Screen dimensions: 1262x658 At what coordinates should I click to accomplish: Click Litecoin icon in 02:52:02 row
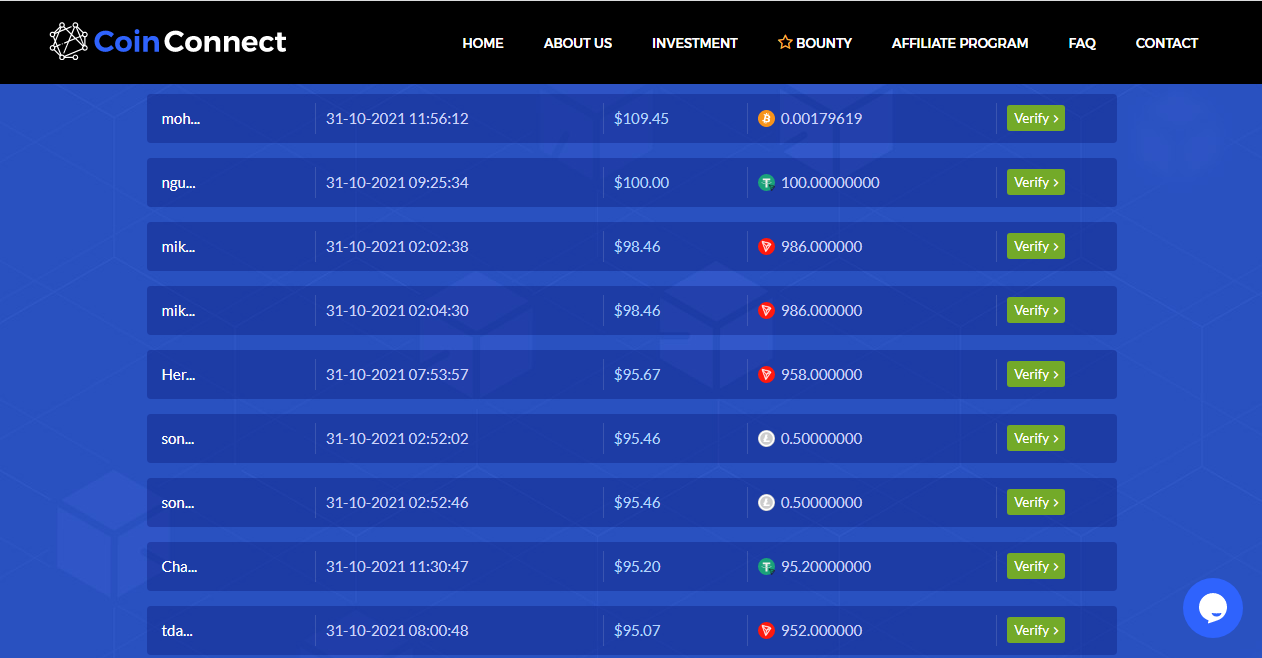[767, 439]
